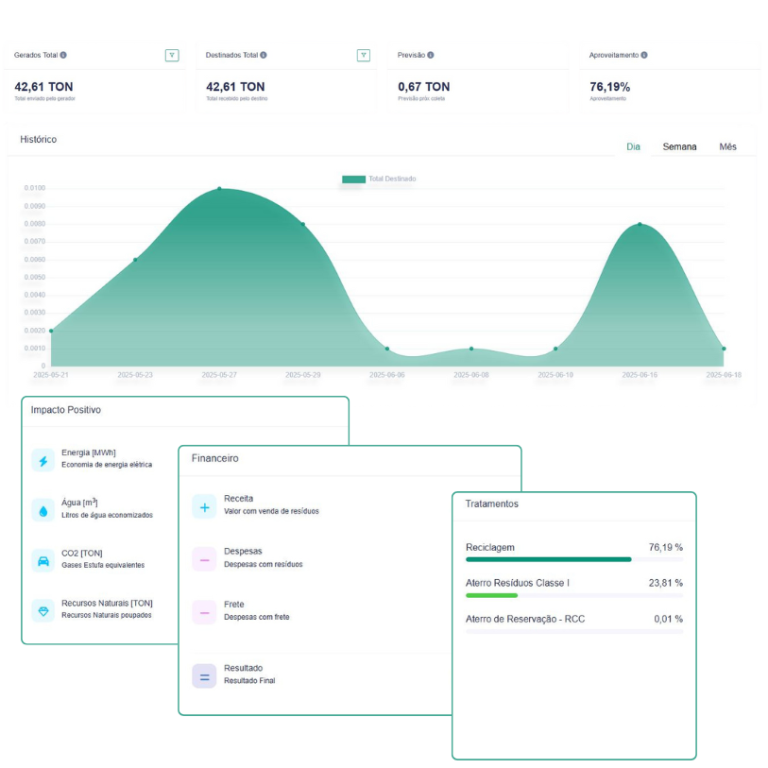The image size is (768, 768).
Task: Switch the chart to Dia view
Action: [633, 147]
